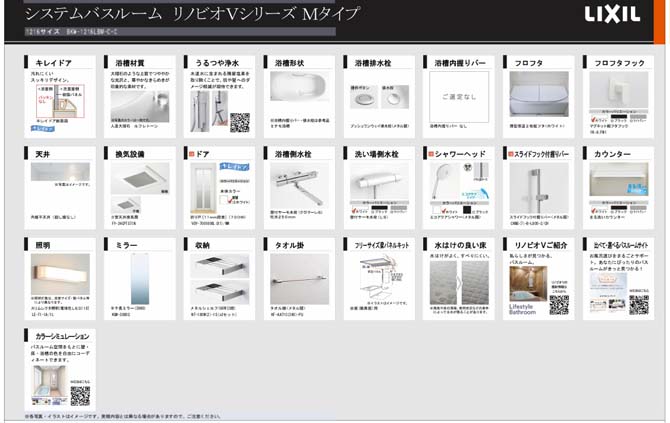Click the blue eco shower icon in シャワーヘッド card
This screenshot has width=670, height=423.
pos(475,194)
